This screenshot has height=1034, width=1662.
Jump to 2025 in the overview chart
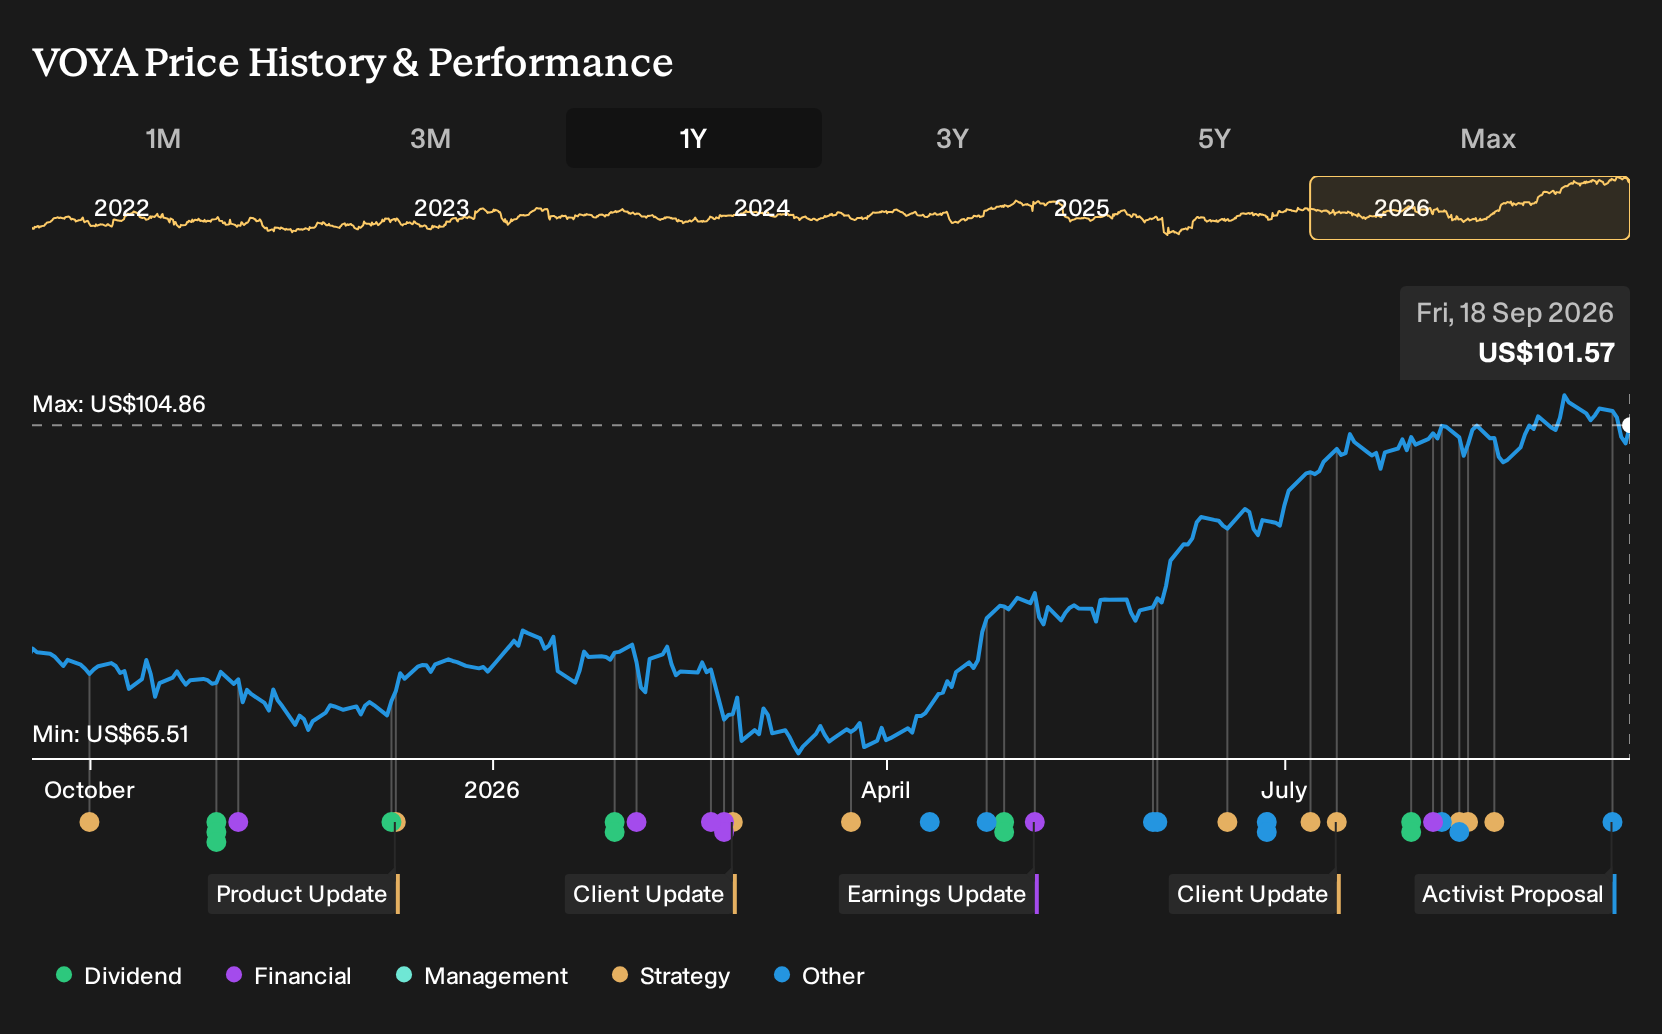pyautogui.click(x=1082, y=208)
